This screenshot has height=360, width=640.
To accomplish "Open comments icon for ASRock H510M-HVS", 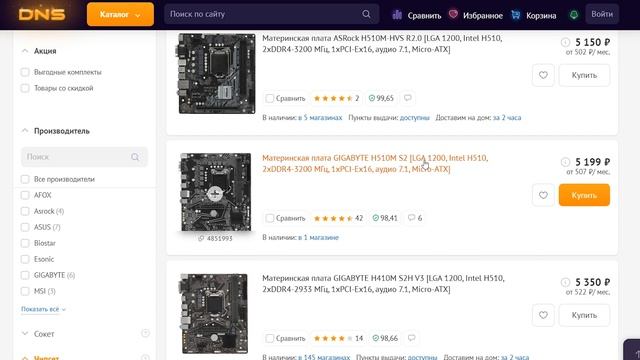I will [x=407, y=98].
